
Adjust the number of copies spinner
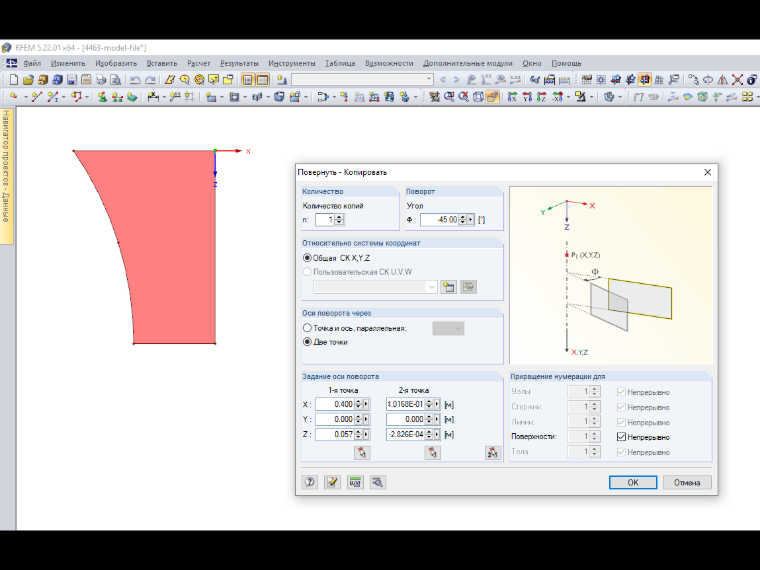(x=339, y=220)
